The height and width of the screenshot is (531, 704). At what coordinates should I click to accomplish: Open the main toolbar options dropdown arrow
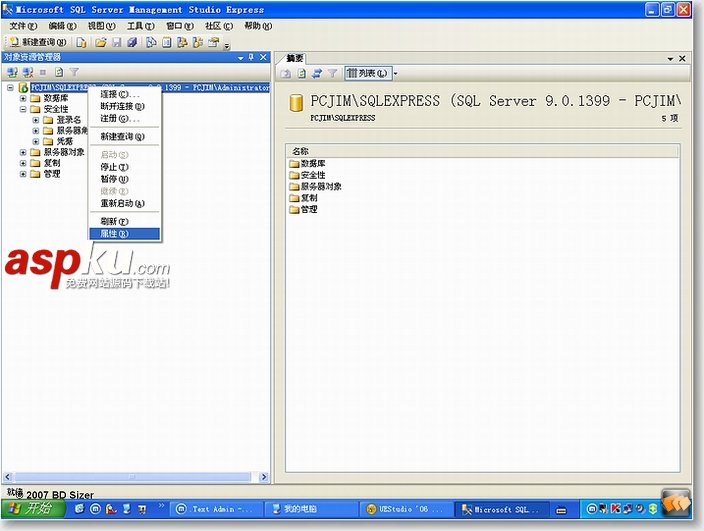click(x=227, y=45)
